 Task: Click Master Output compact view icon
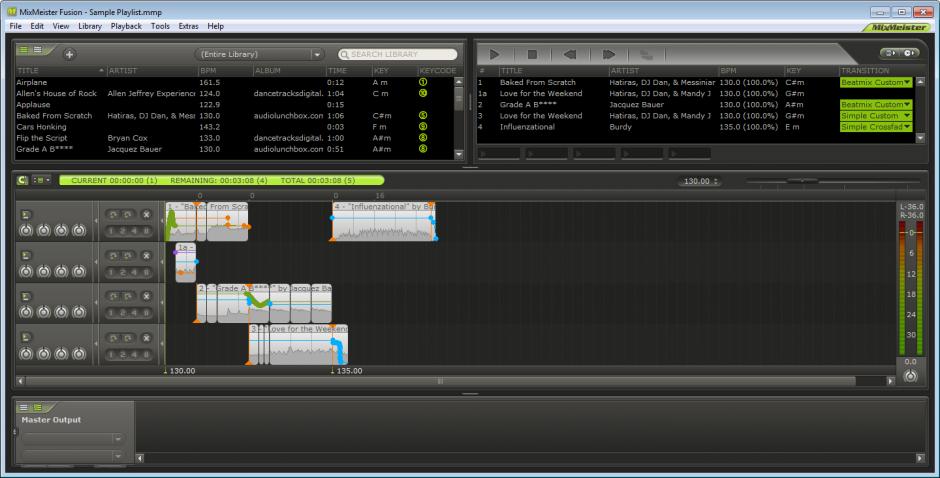click(x=37, y=408)
